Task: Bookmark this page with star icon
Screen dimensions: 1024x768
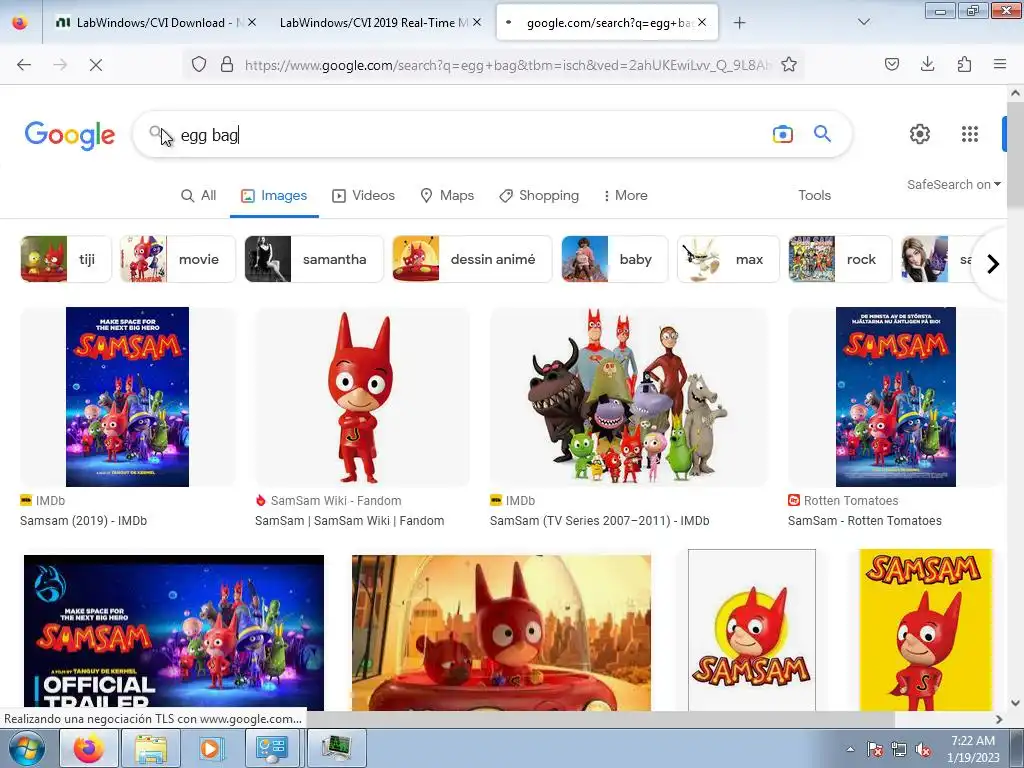Action: (789, 64)
